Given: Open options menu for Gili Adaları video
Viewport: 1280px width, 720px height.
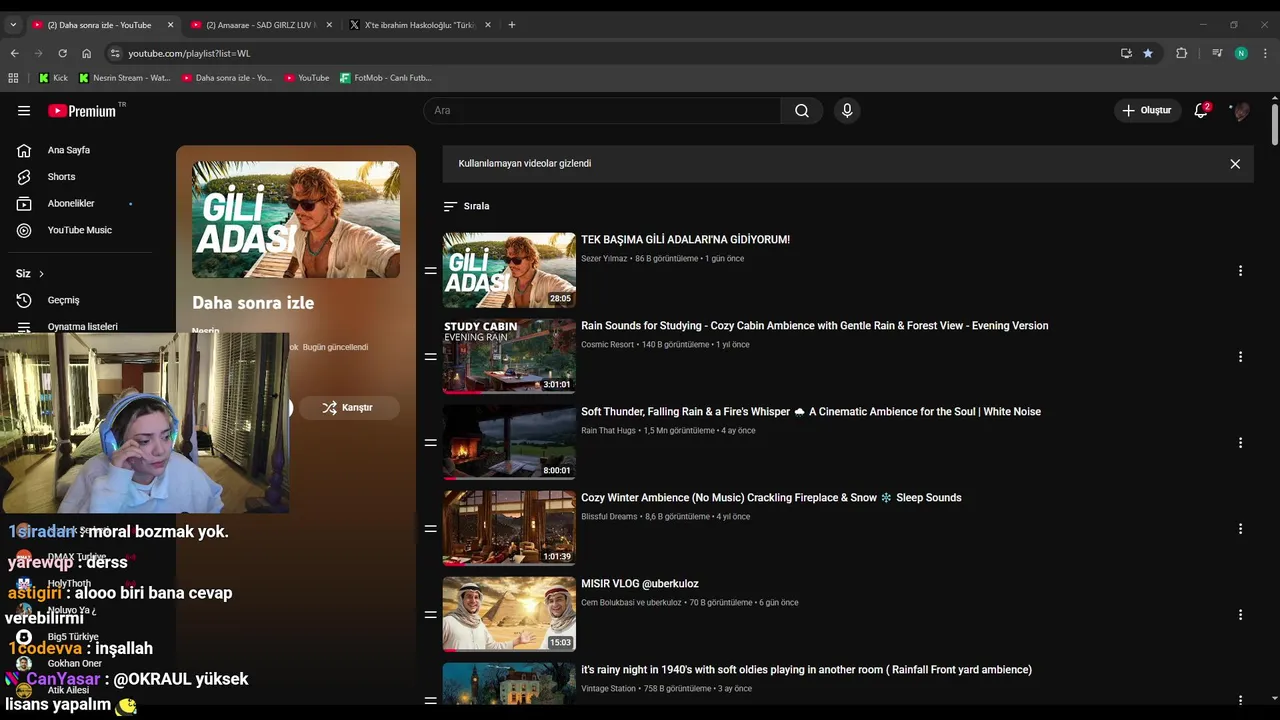Looking at the screenshot, I should coord(1240,271).
